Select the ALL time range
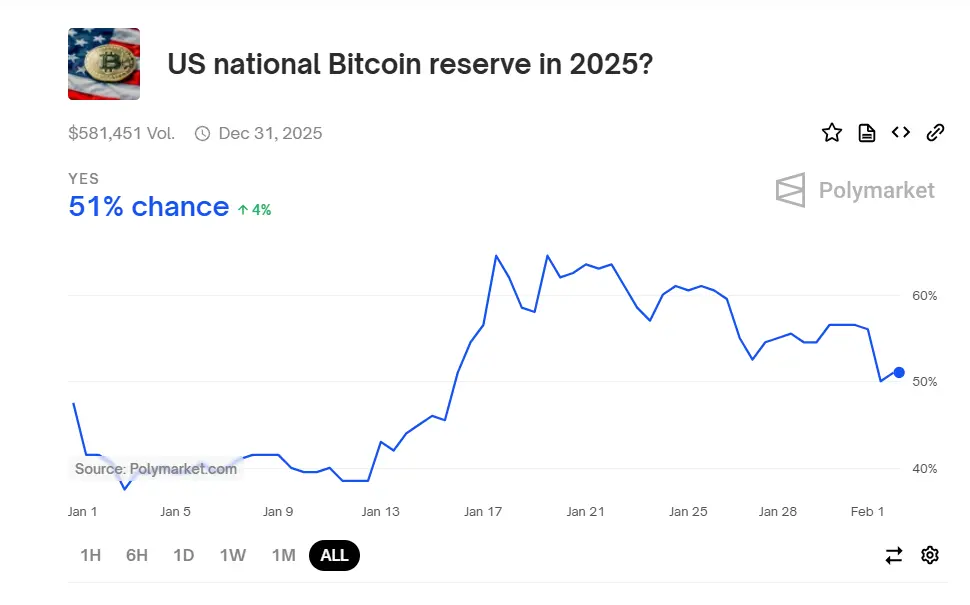This screenshot has width=970, height=605. pyautogui.click(x=334, y=555)
